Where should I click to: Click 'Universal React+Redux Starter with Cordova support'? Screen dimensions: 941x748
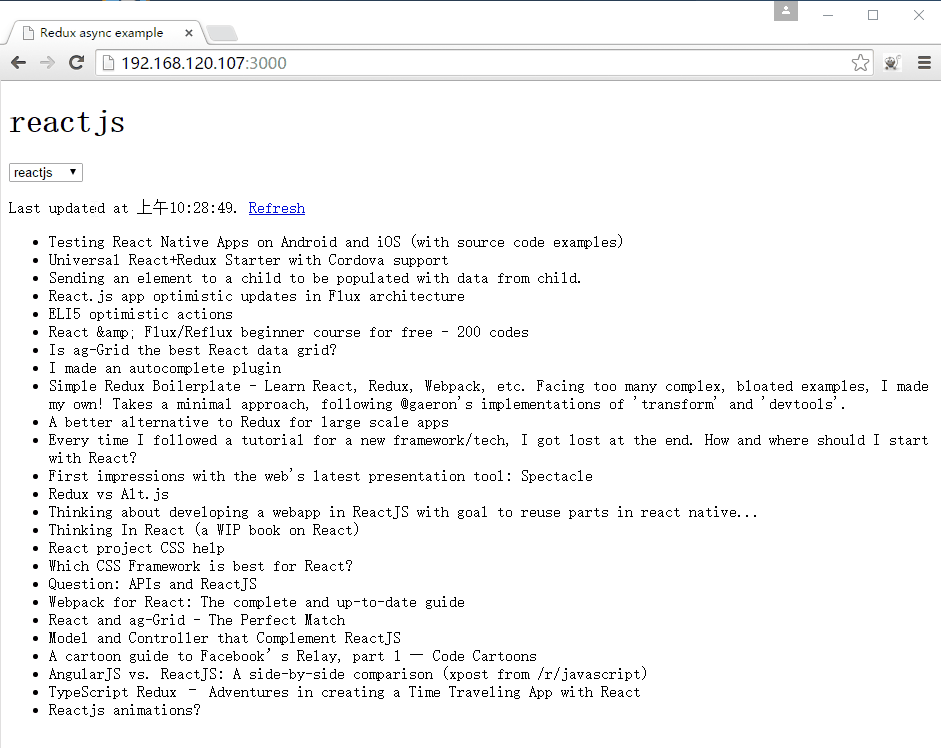coord(248,260)
